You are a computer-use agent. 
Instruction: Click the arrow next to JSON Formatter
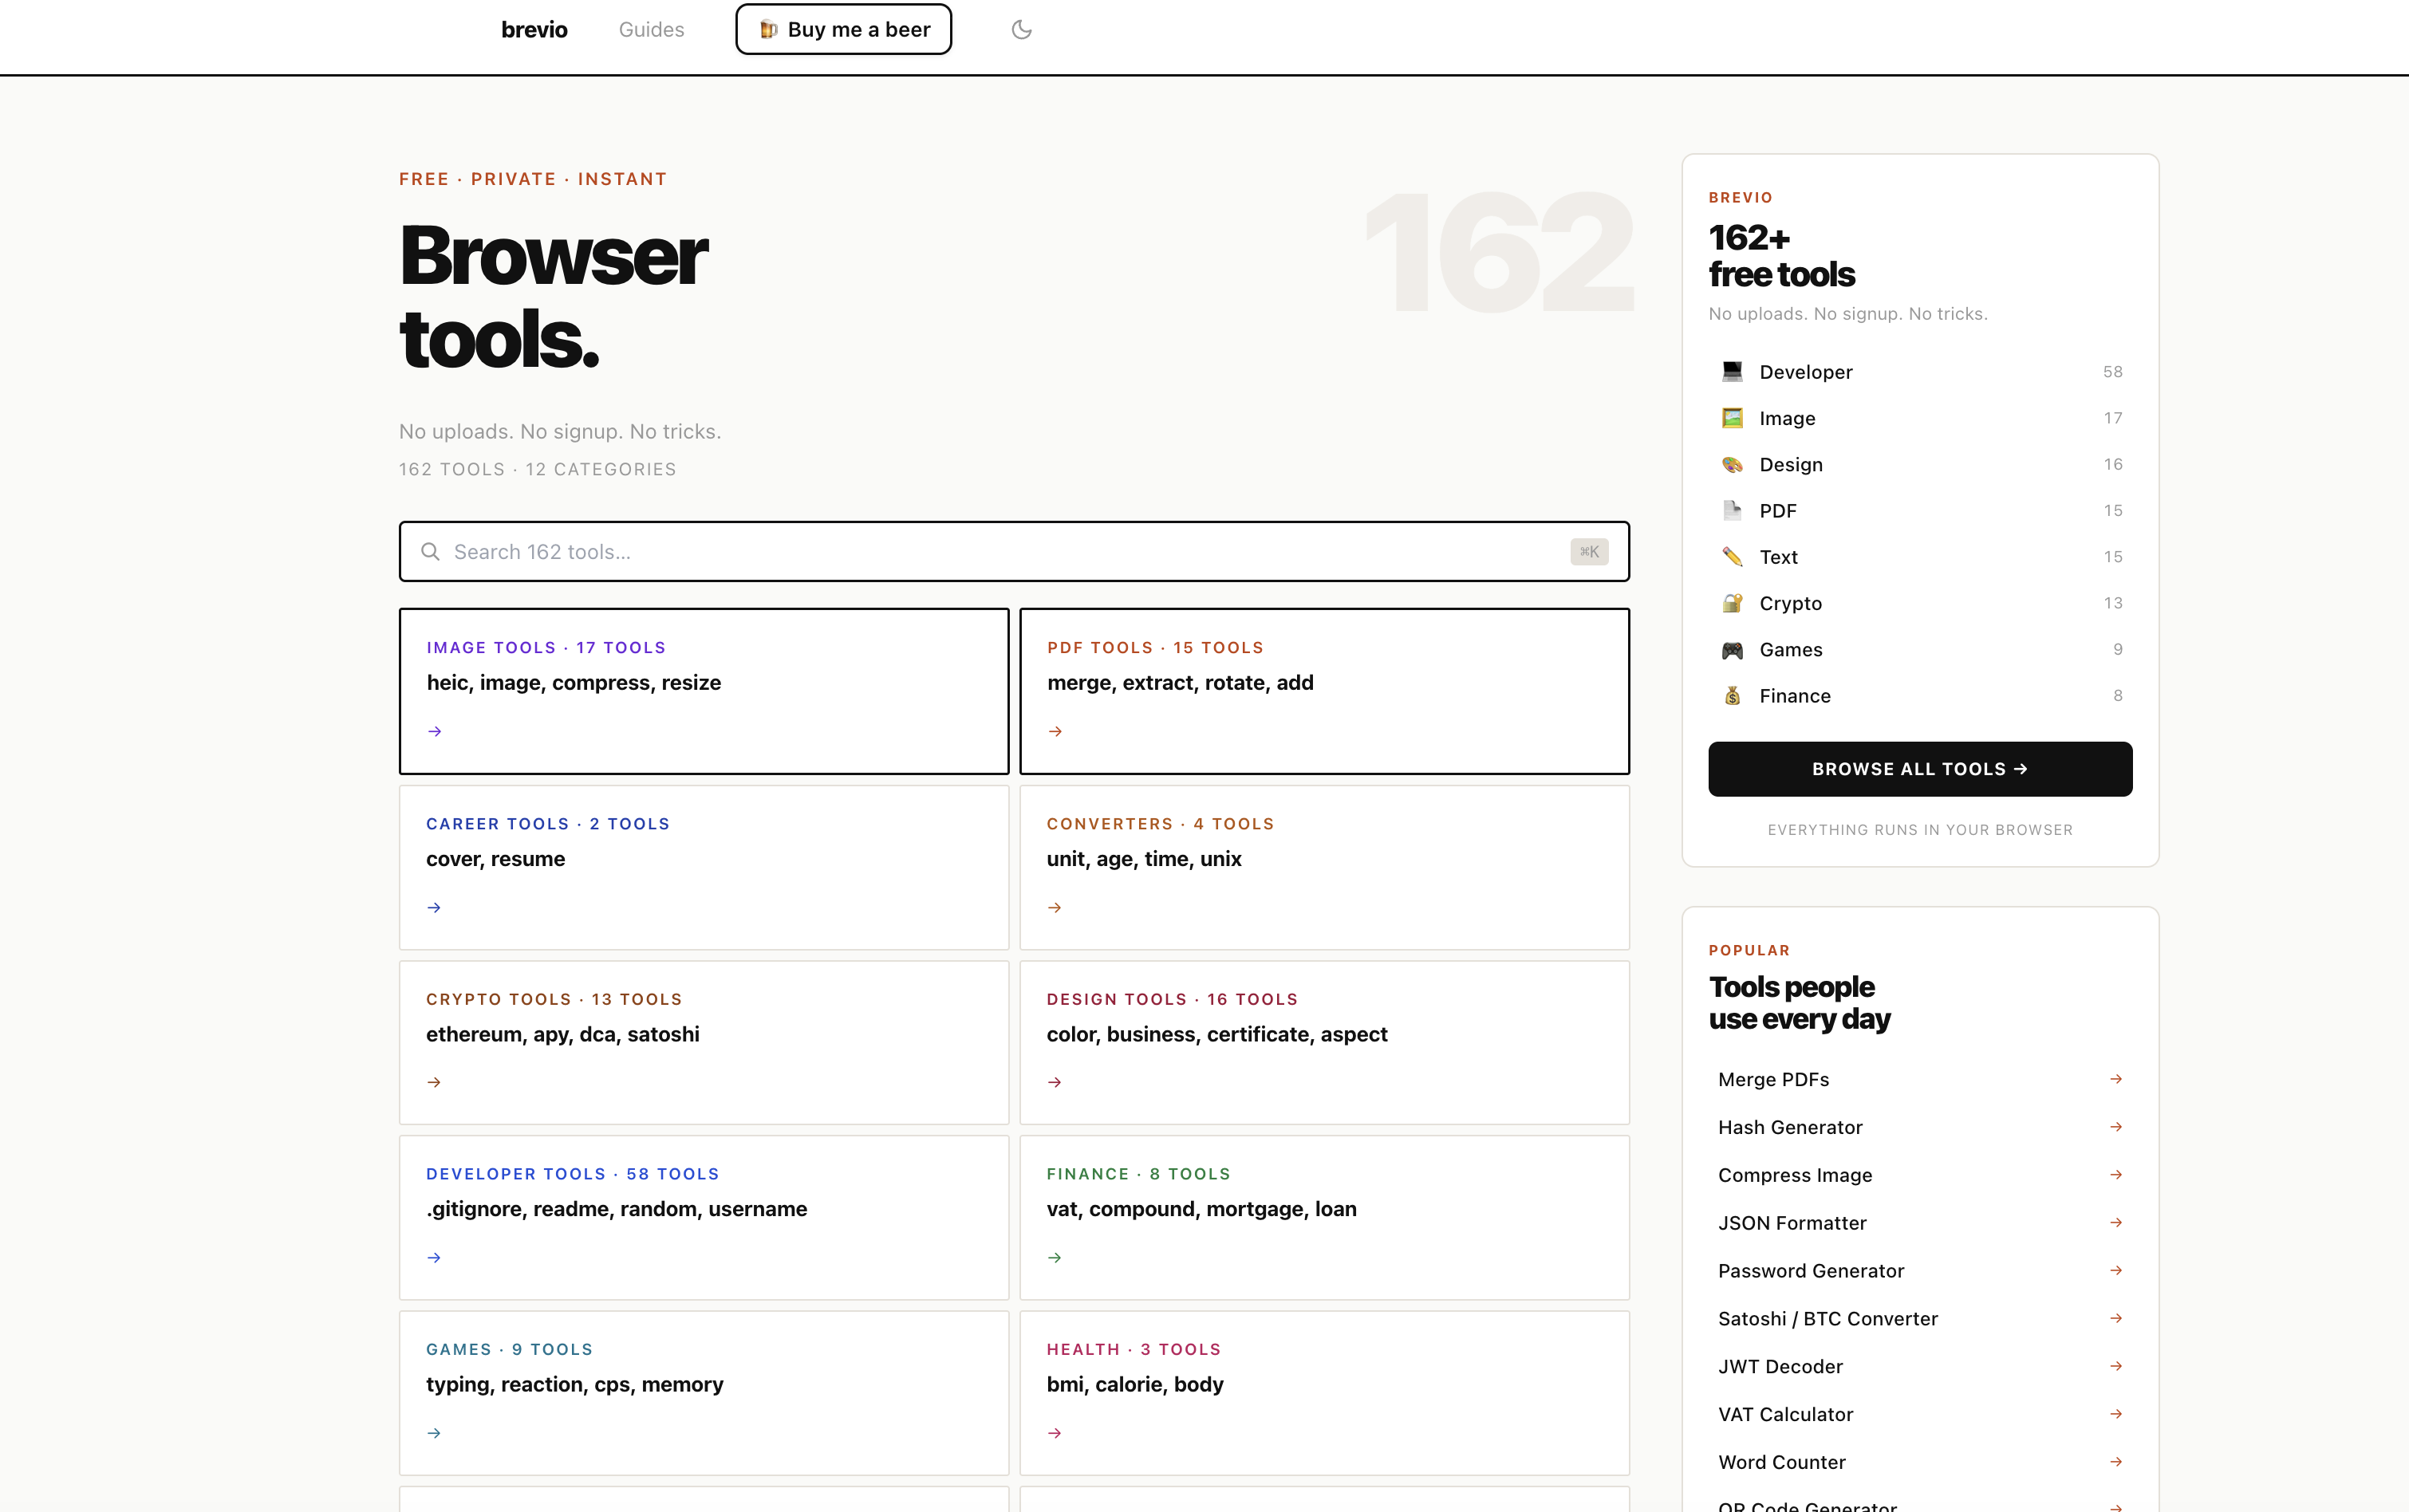click(x=2116, y=1223)
